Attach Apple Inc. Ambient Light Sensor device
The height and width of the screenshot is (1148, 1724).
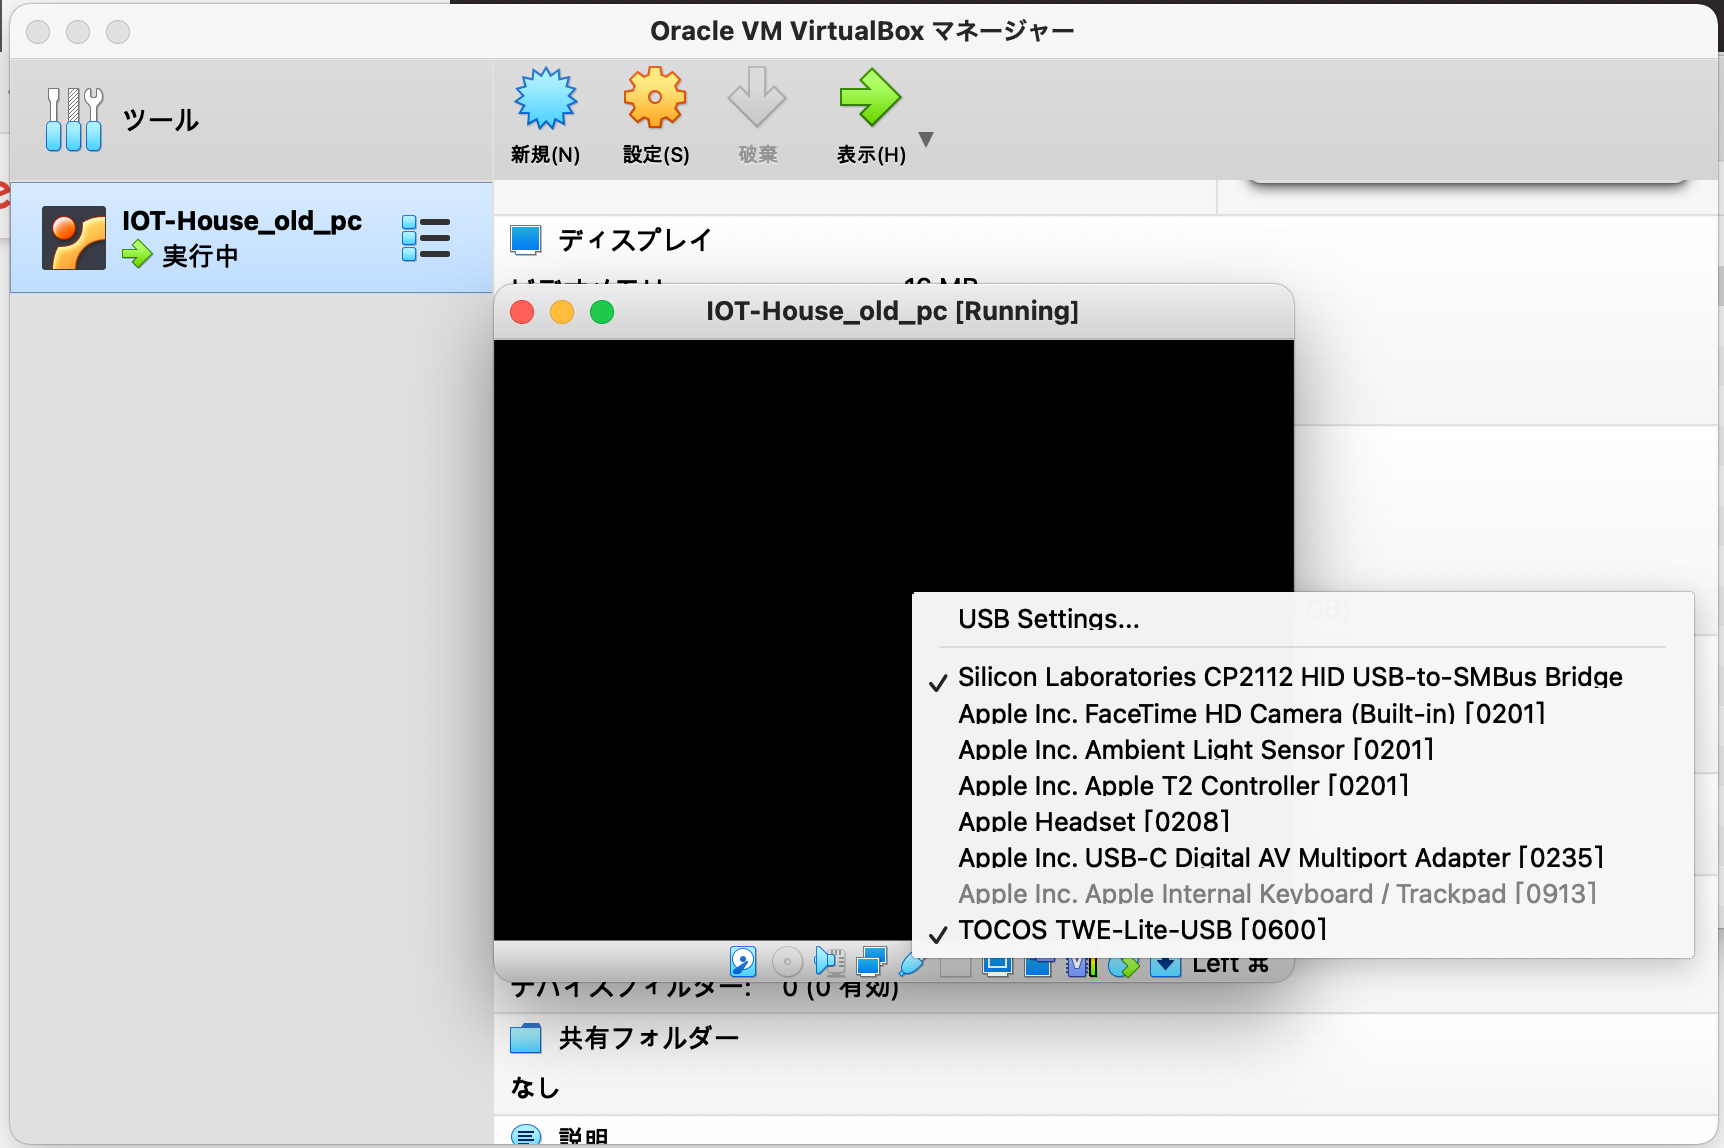click(1303, 750)
